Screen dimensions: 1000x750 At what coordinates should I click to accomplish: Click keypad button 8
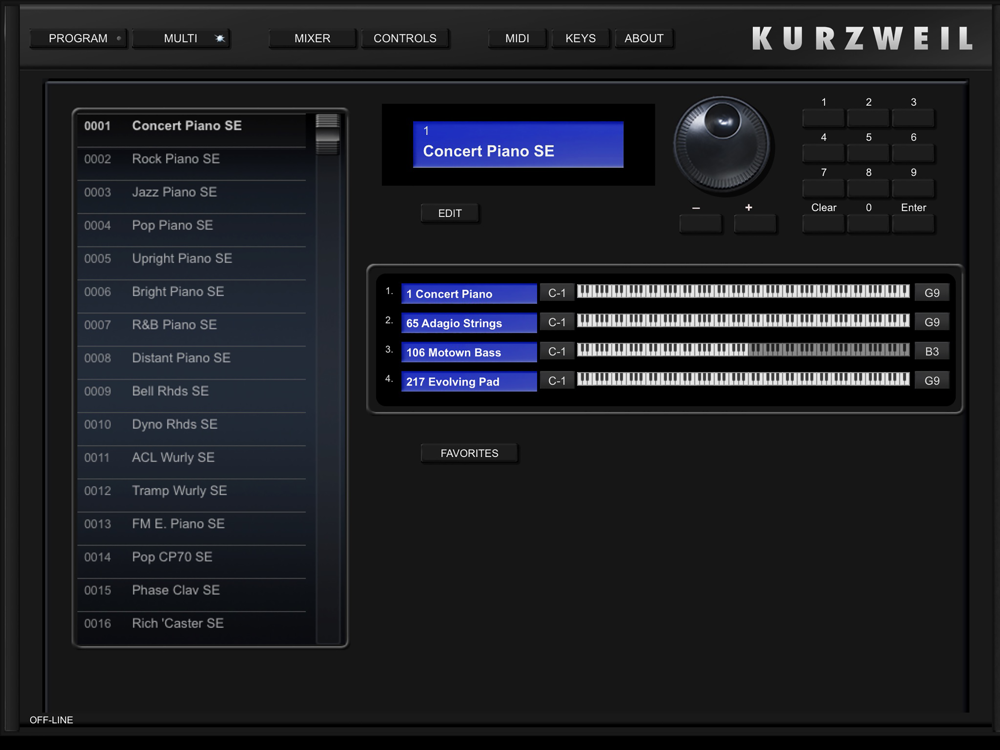pos(869,188)
